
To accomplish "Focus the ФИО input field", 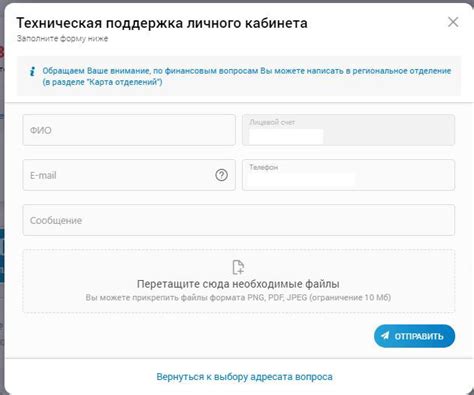I will point(129,130).
